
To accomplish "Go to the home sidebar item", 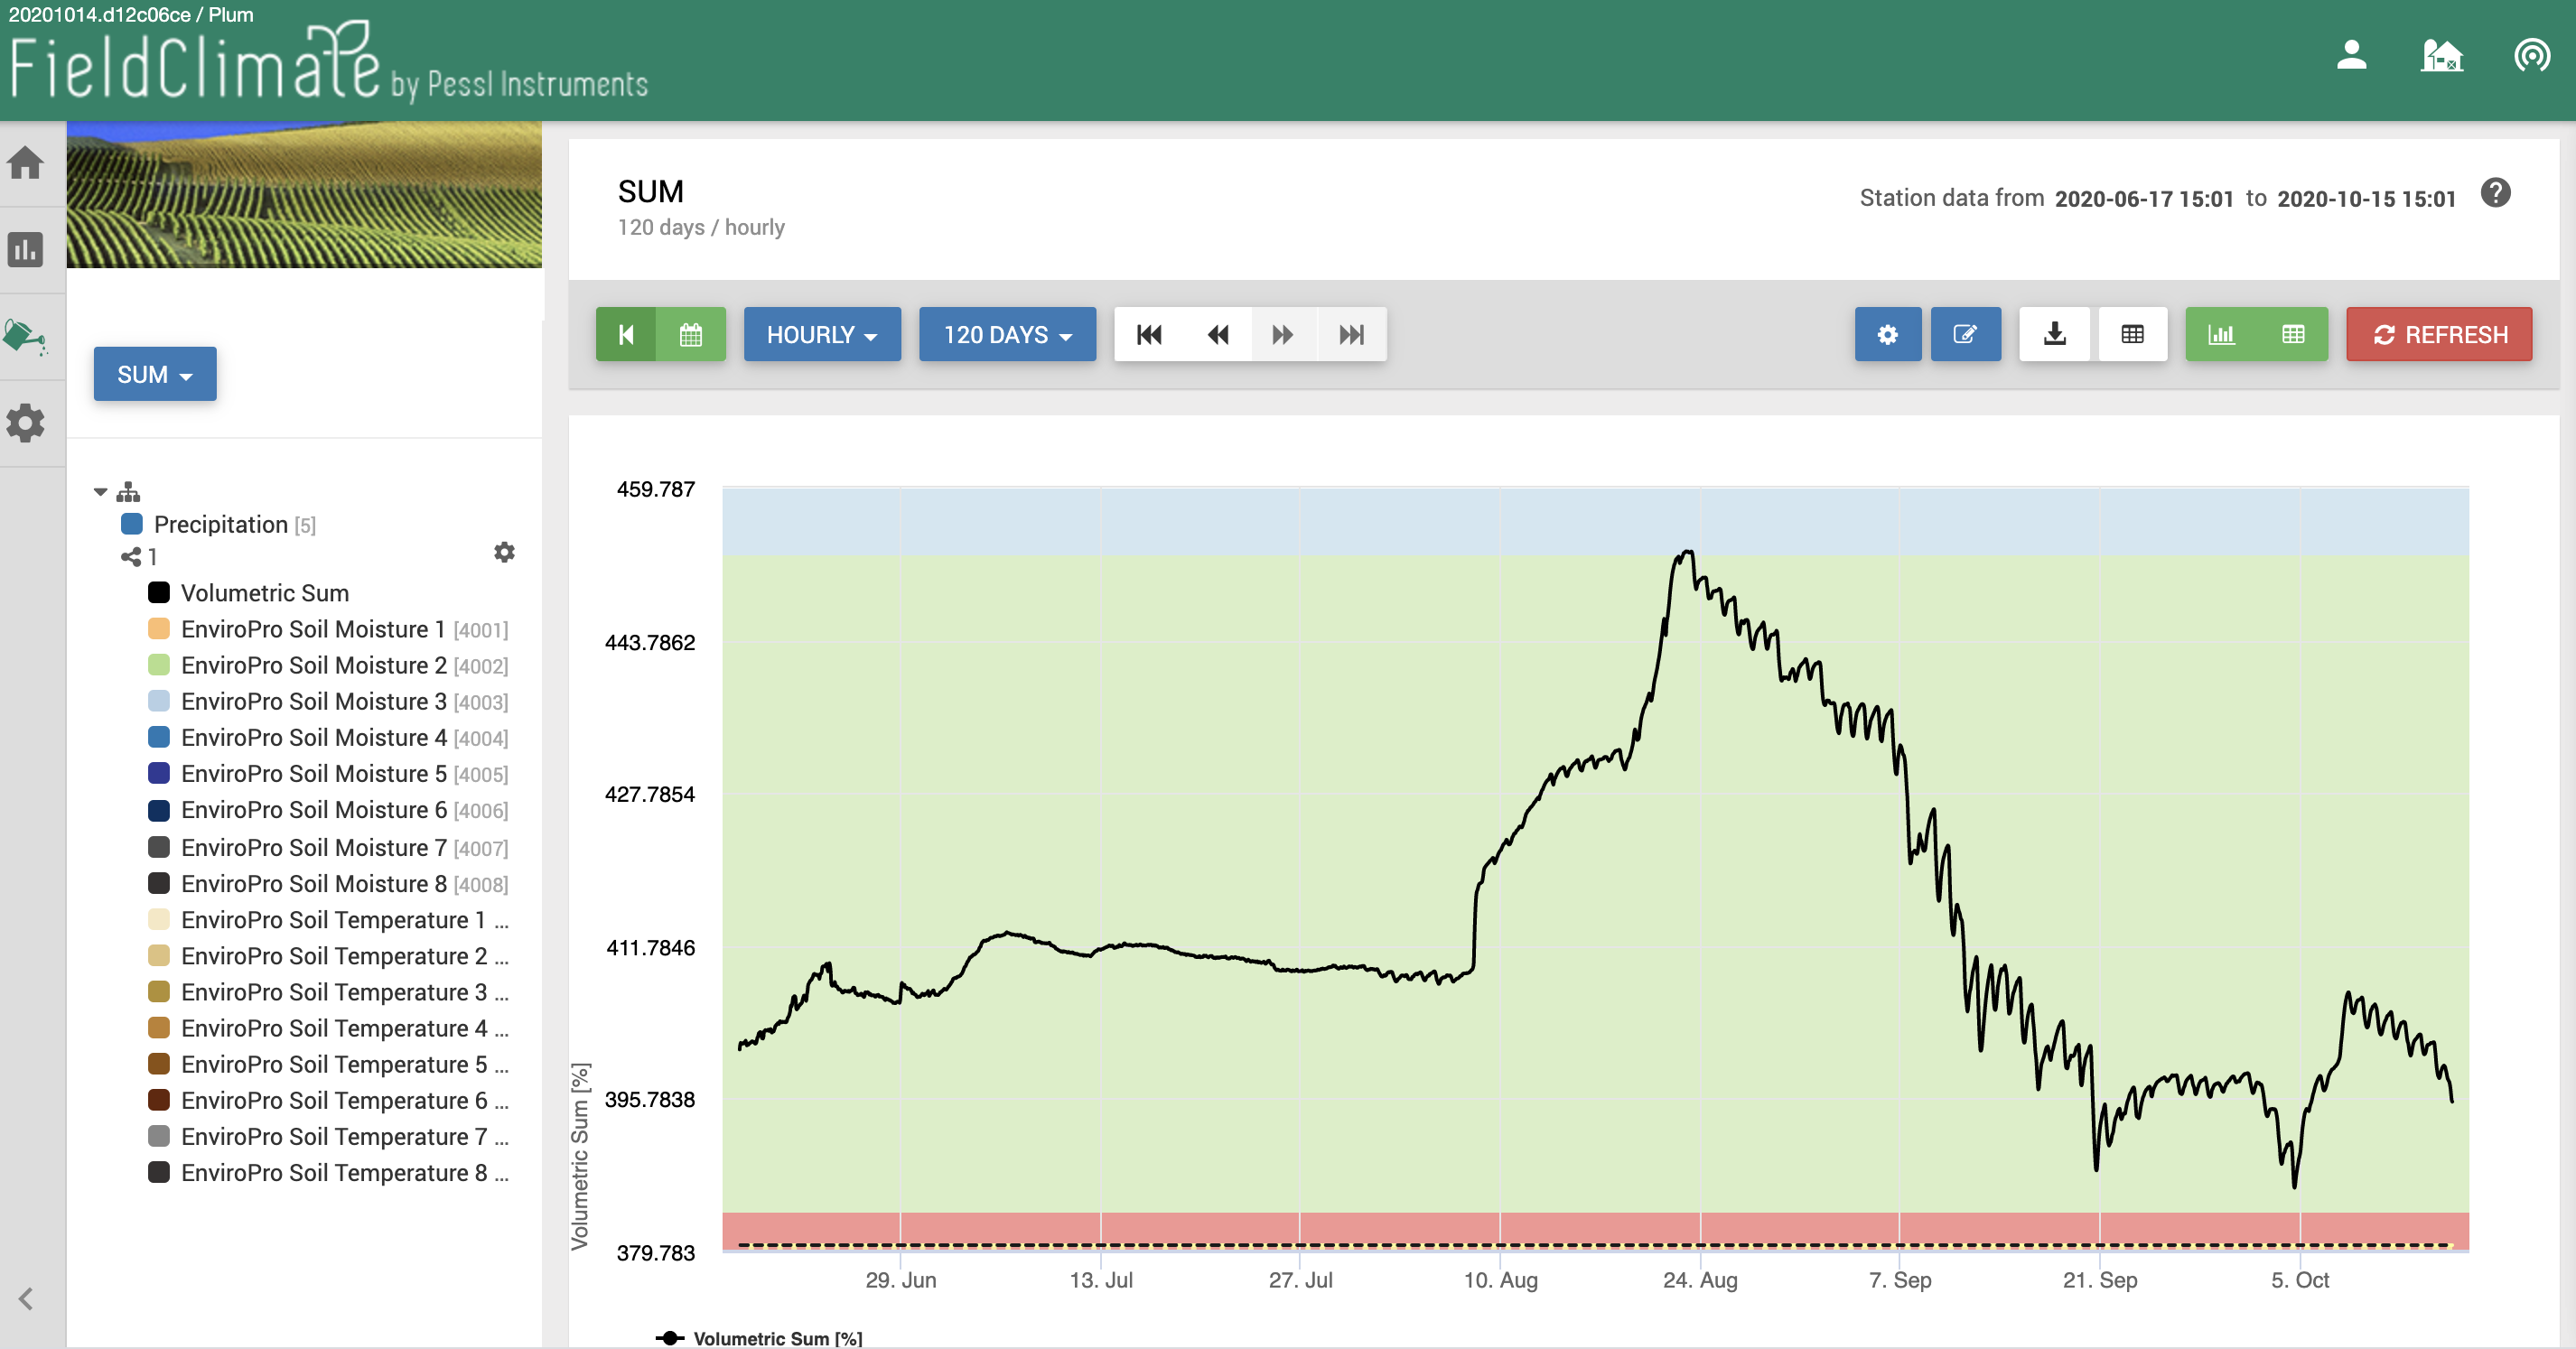I will [25, 162].
